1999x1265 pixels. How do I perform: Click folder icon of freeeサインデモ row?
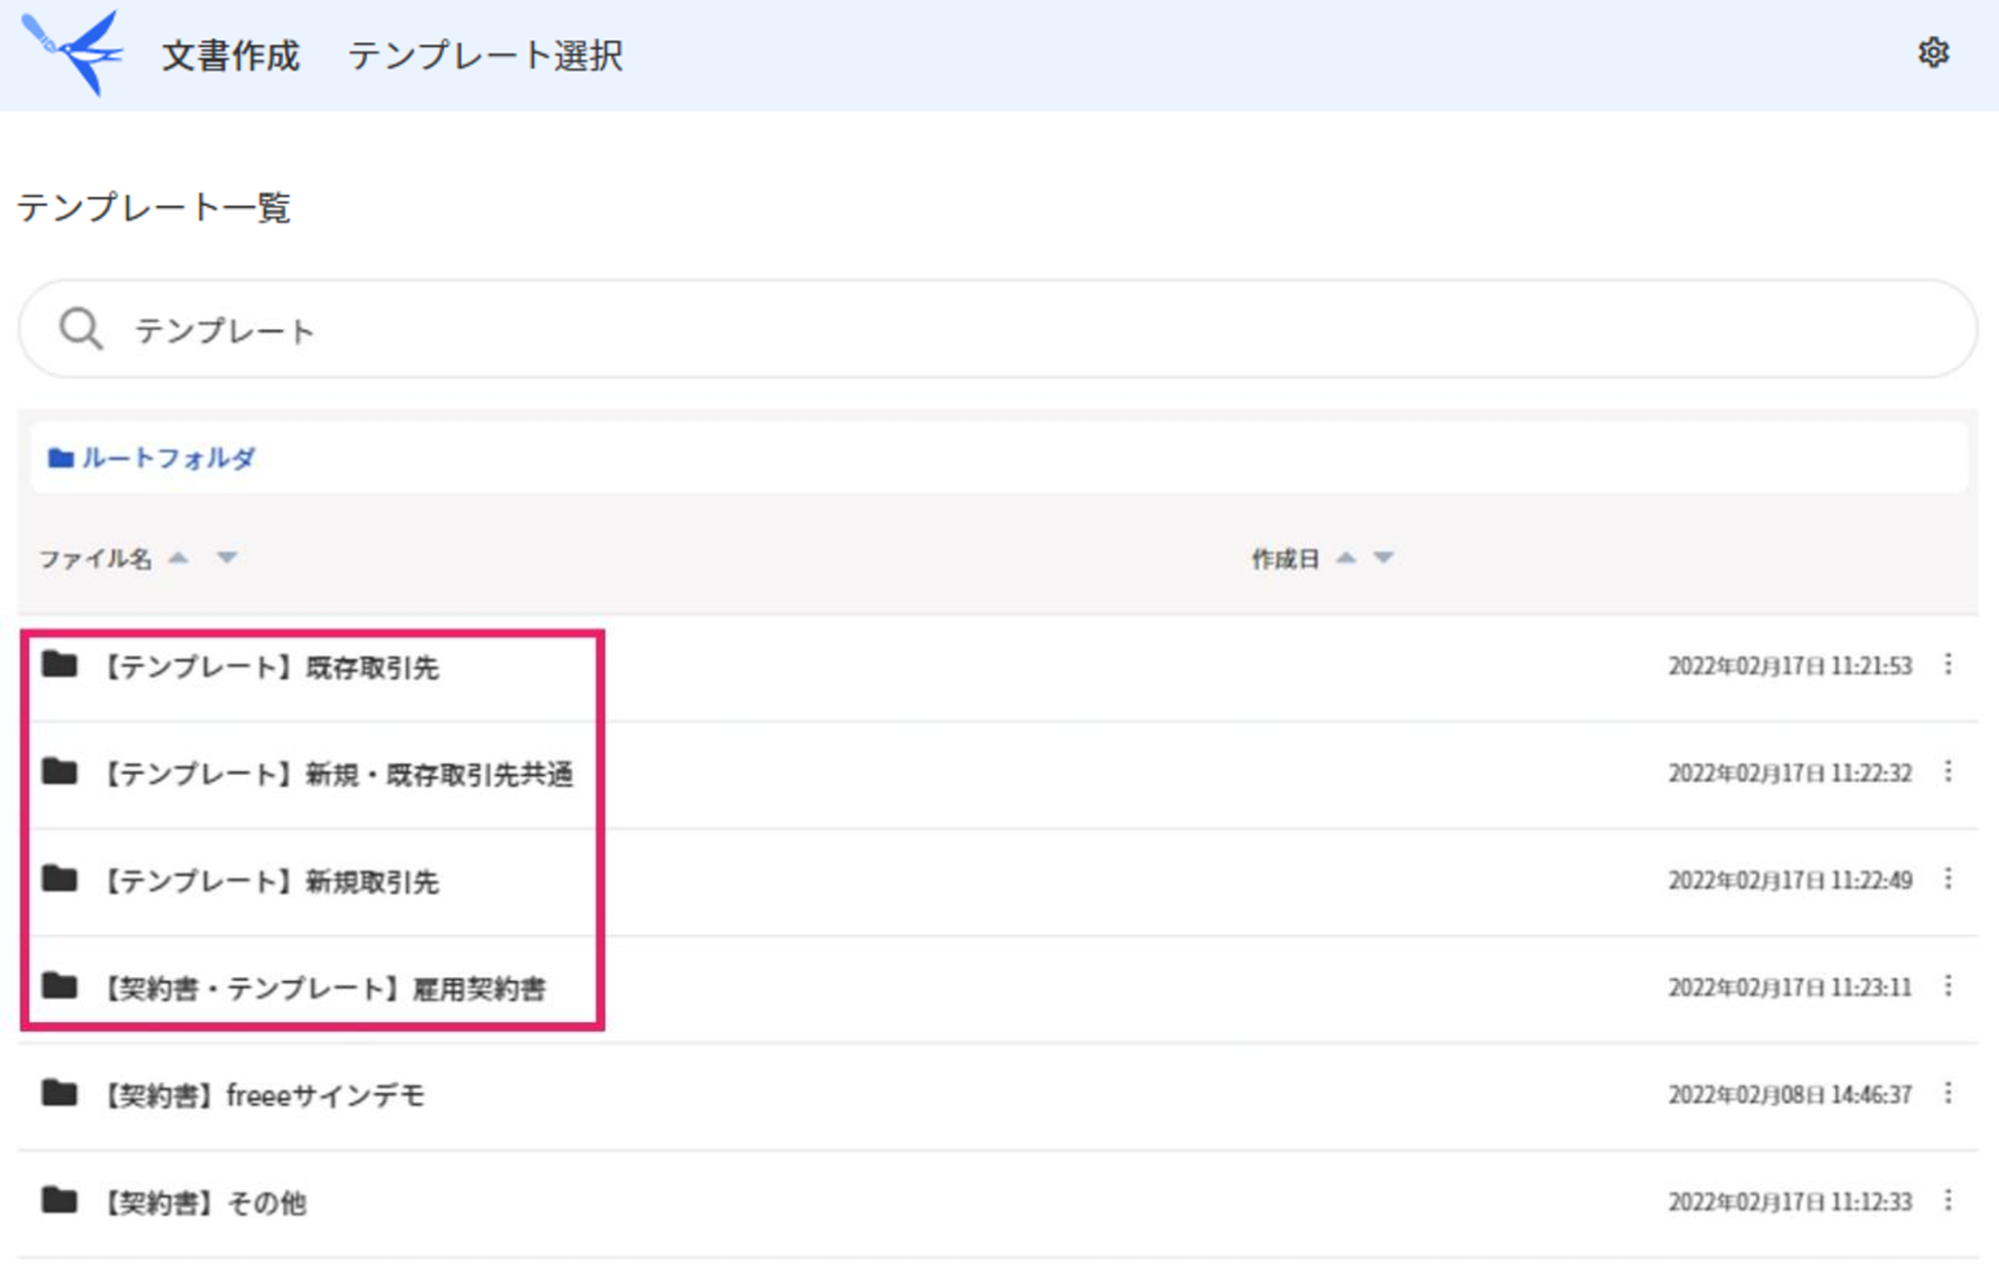coord(60,1092)
